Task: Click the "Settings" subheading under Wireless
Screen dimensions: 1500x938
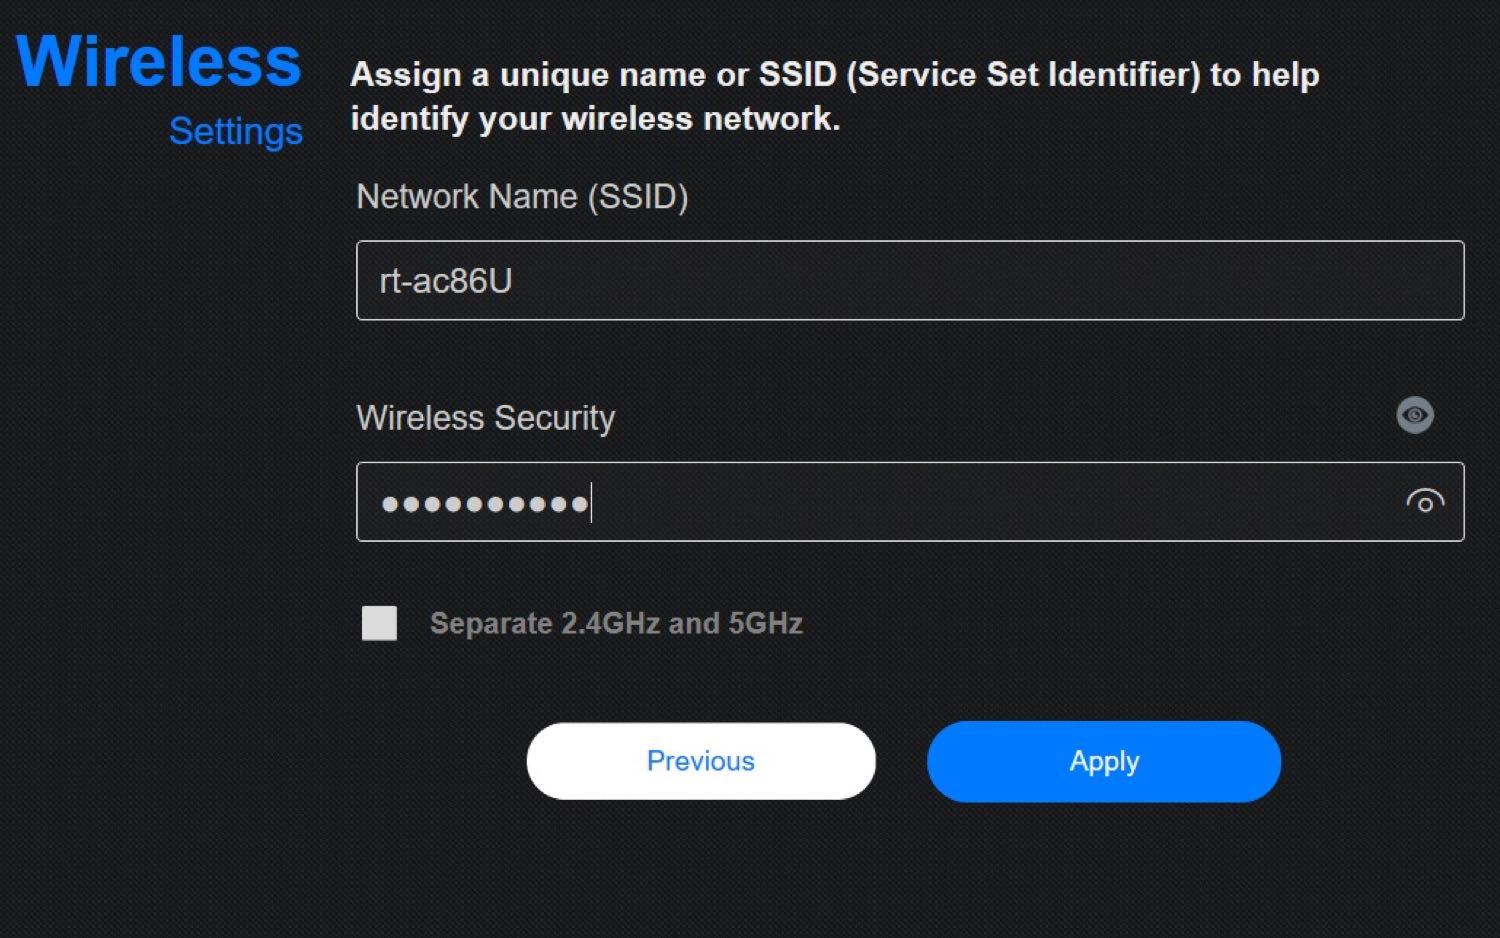Action: coord(236,131)
